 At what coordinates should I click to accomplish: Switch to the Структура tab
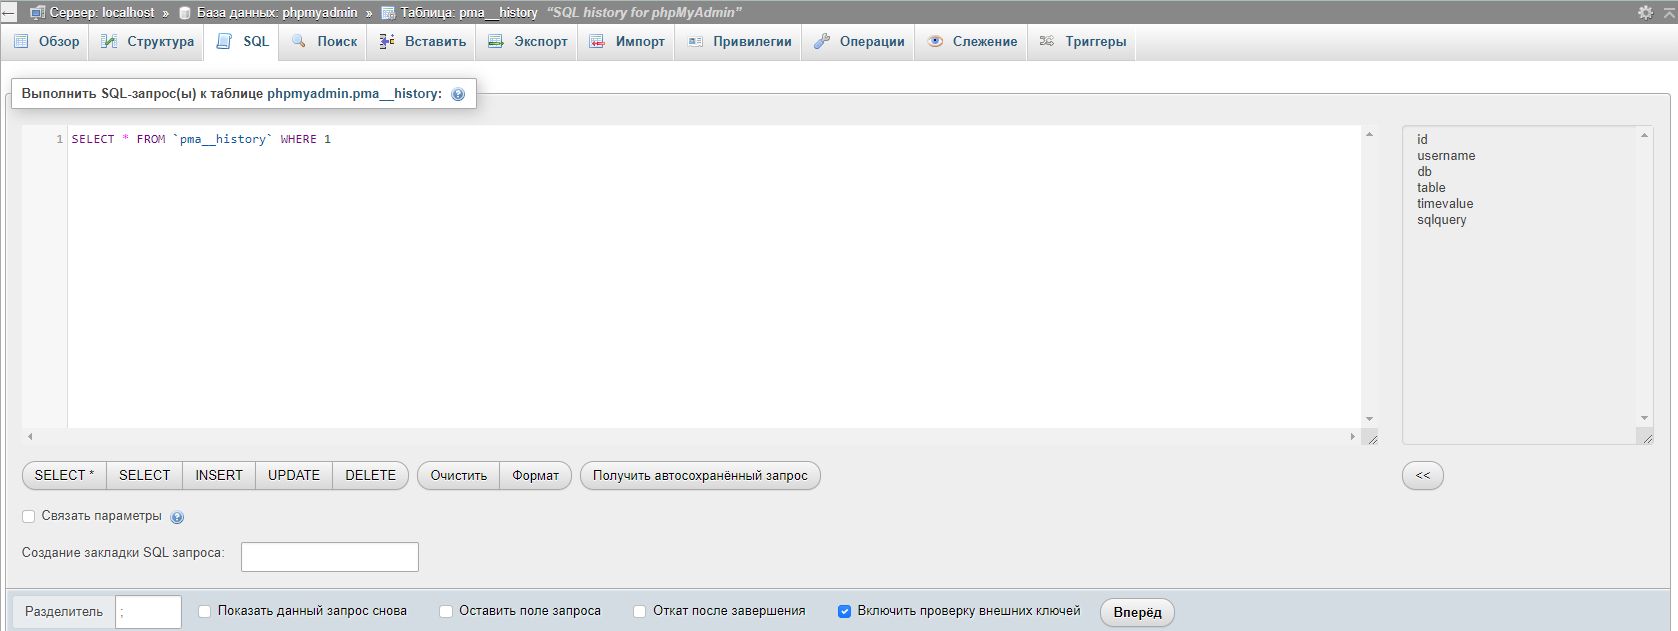[147, 42]
